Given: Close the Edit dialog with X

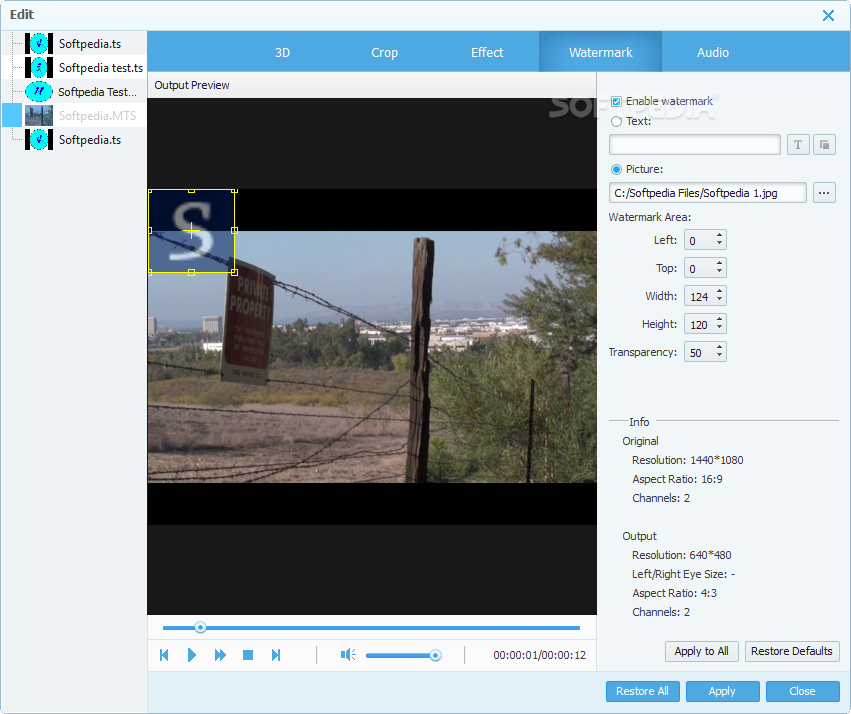Looking at the screenshot, I should click(x=828, y=15).
